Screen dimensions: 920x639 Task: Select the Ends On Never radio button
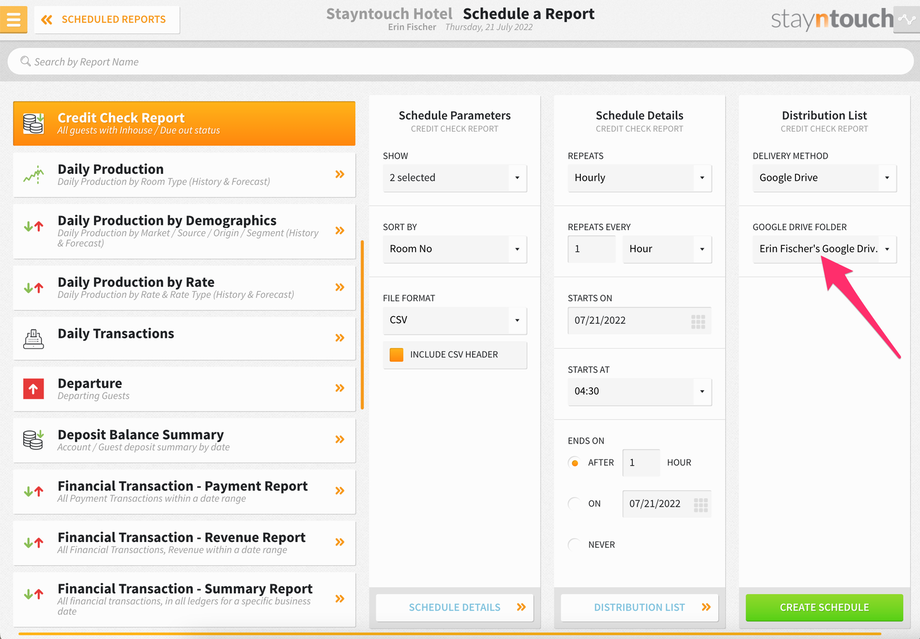click(x=574, y=545)
